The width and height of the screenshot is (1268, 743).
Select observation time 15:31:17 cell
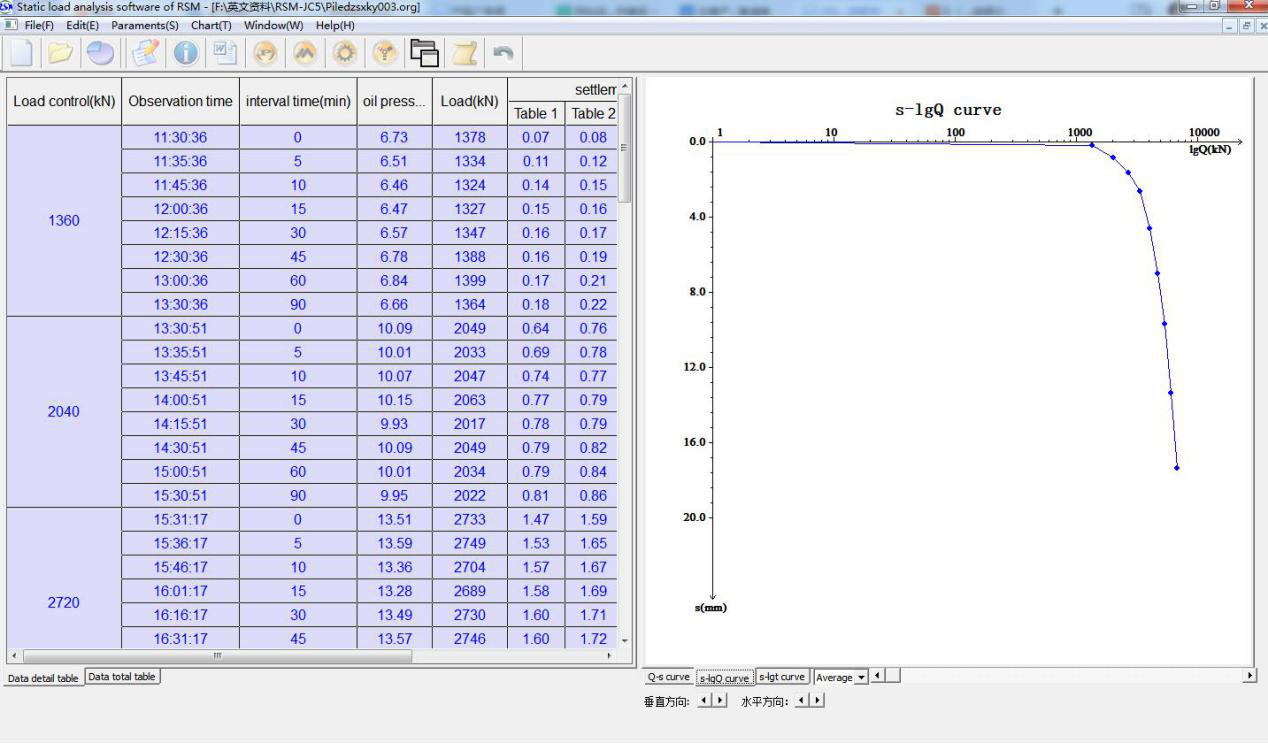(180, 519)
